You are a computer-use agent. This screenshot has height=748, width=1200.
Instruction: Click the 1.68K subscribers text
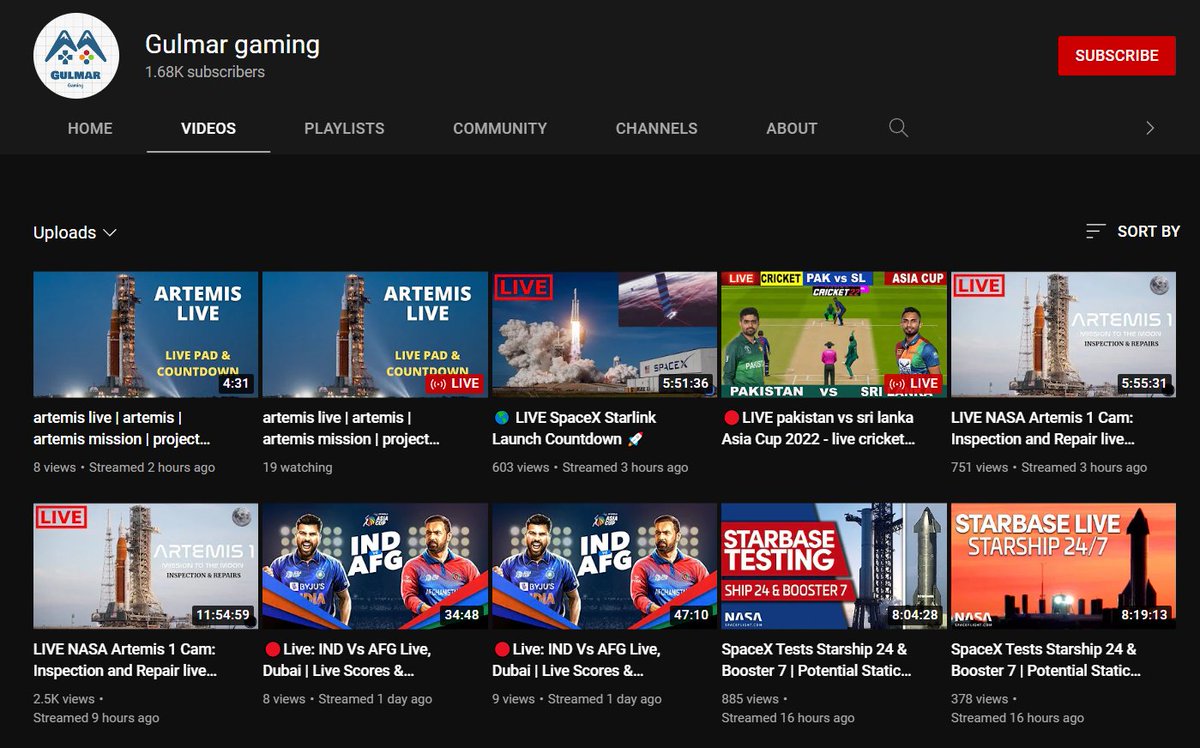click(x=205, y=72)
